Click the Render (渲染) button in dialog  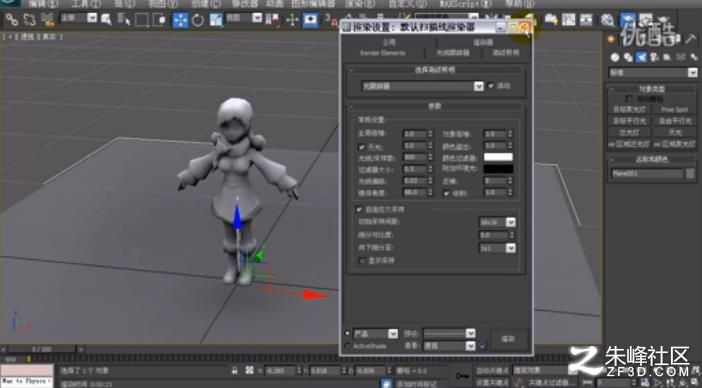pyautogui.click(x=509, y=339)
